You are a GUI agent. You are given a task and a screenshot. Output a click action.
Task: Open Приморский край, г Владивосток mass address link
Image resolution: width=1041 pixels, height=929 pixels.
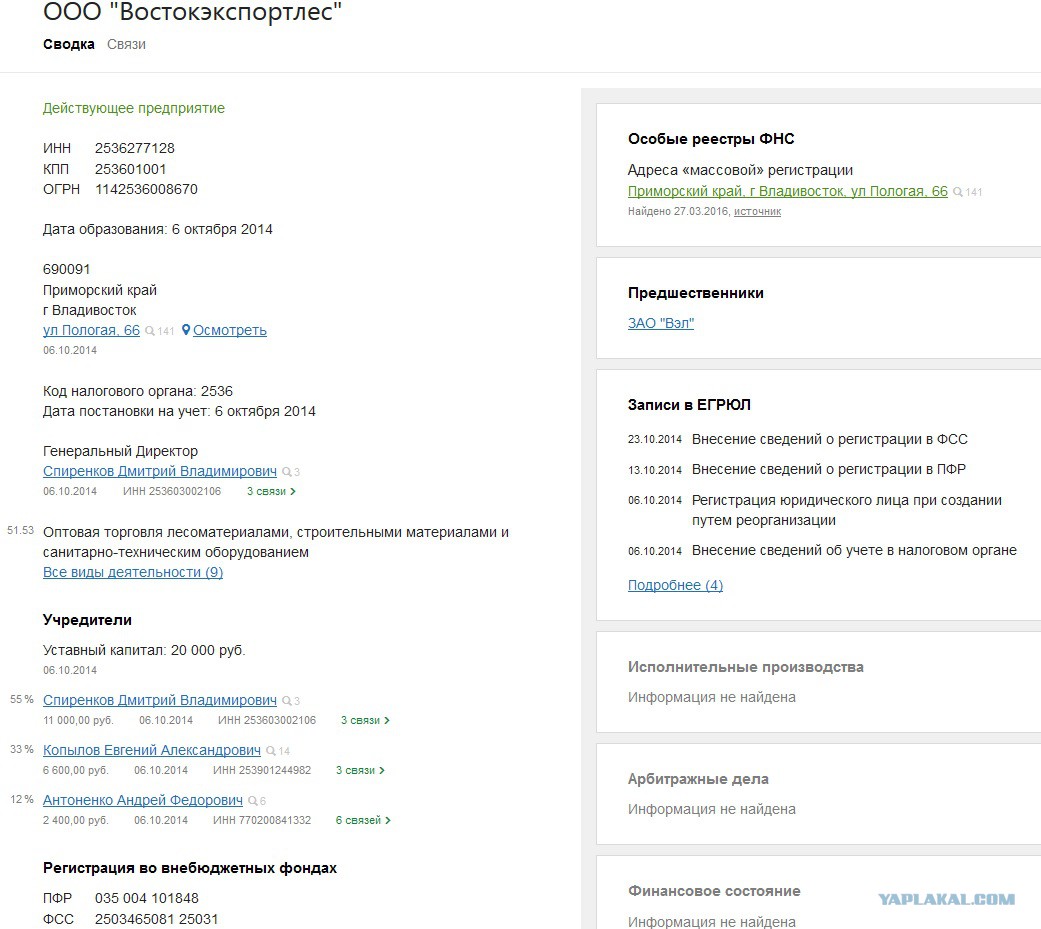pos(787,191)
